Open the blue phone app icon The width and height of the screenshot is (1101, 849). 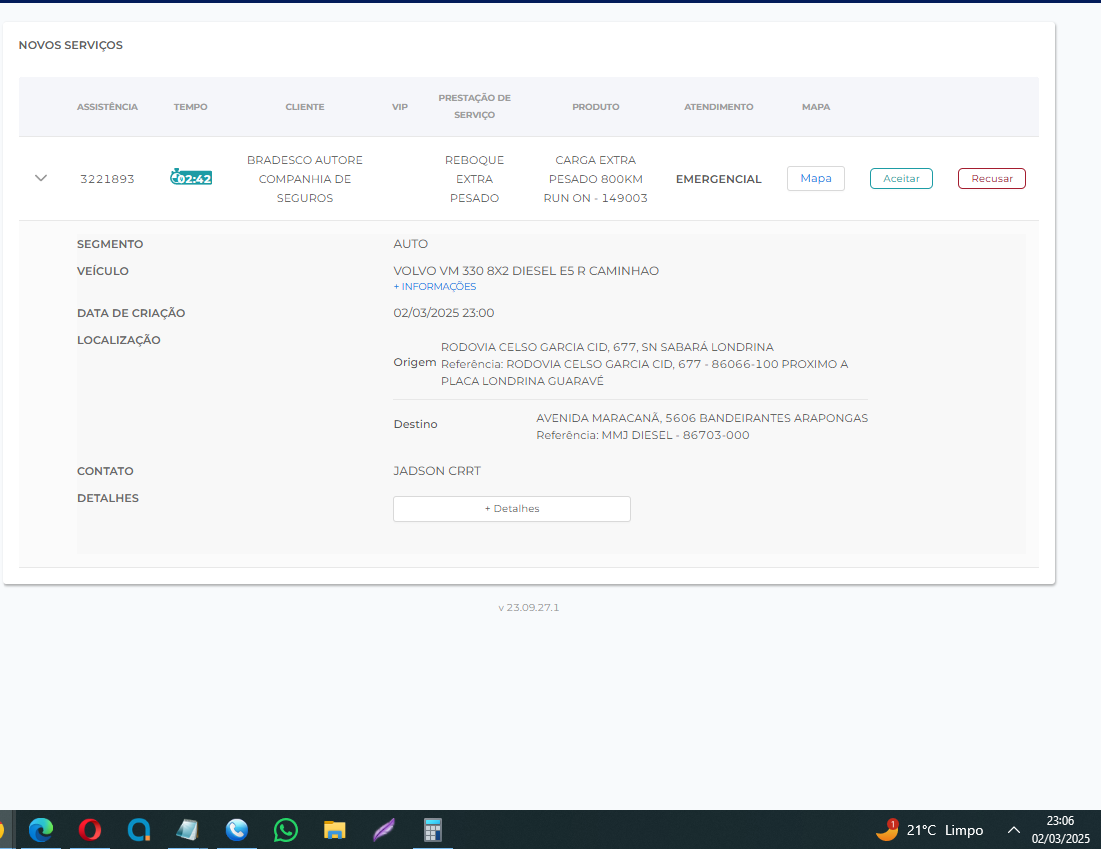click(x=237, y=830)
